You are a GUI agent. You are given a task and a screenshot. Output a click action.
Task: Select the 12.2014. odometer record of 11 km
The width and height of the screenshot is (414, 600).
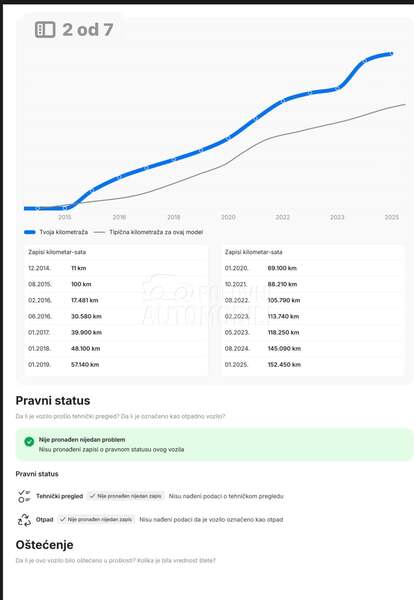pos(116,268)
